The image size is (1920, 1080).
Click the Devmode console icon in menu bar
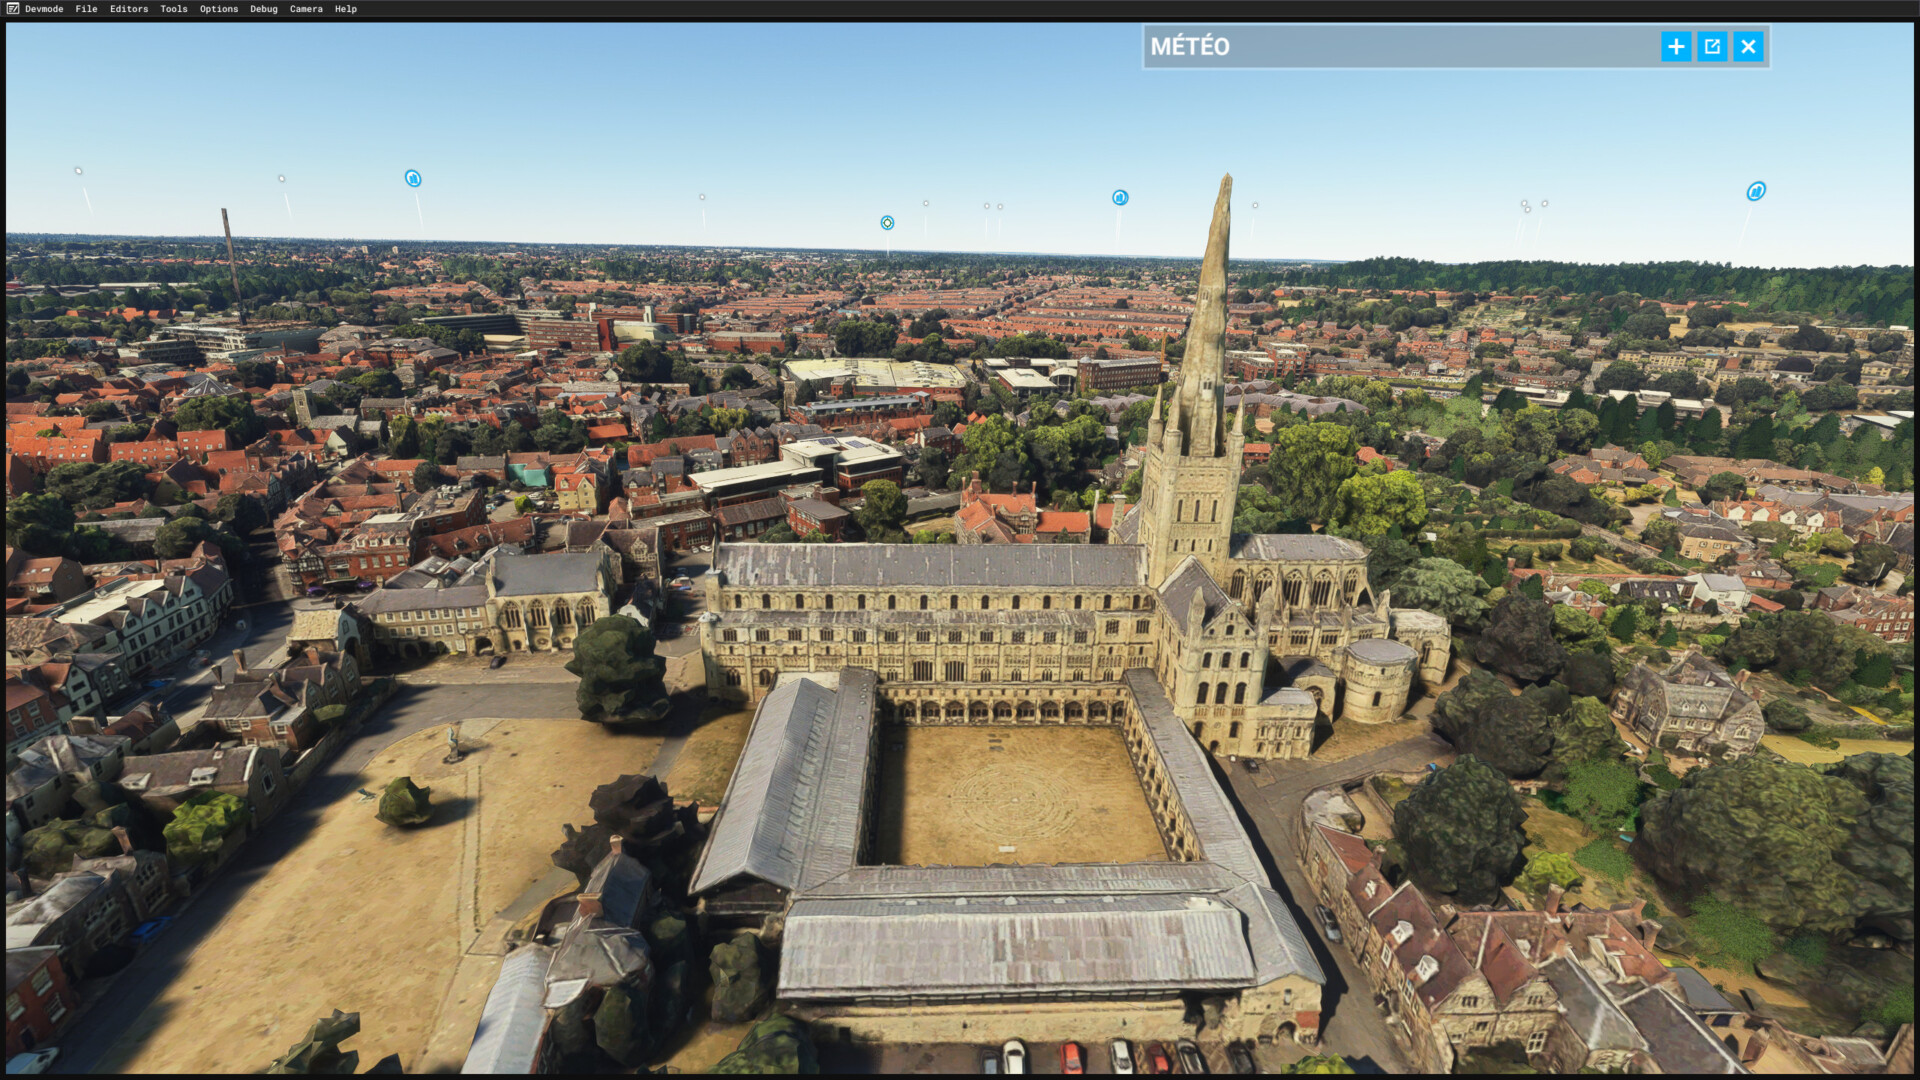click(12, 9)
